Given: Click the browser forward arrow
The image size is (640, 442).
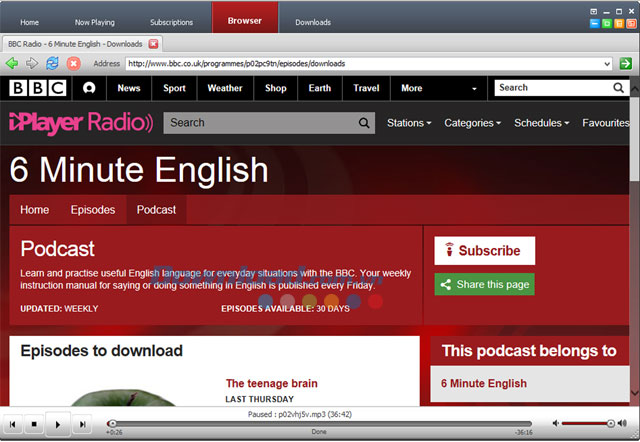Looking at the screenshot, I should tap(30, 63).
